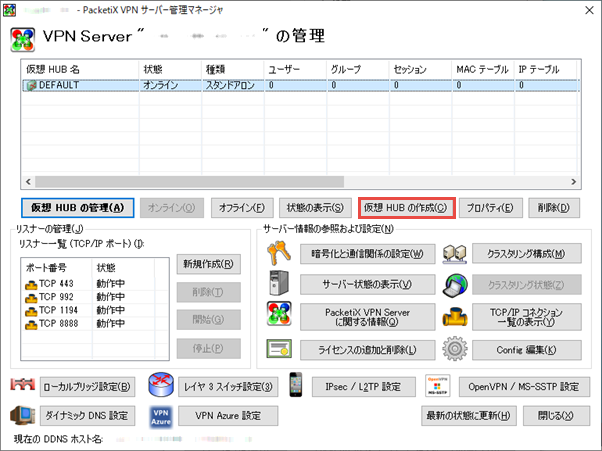Screen dimensions: 602x451
Task: Click the smartphone icon beside IPsec / L2TP
Action: point(296,386)
